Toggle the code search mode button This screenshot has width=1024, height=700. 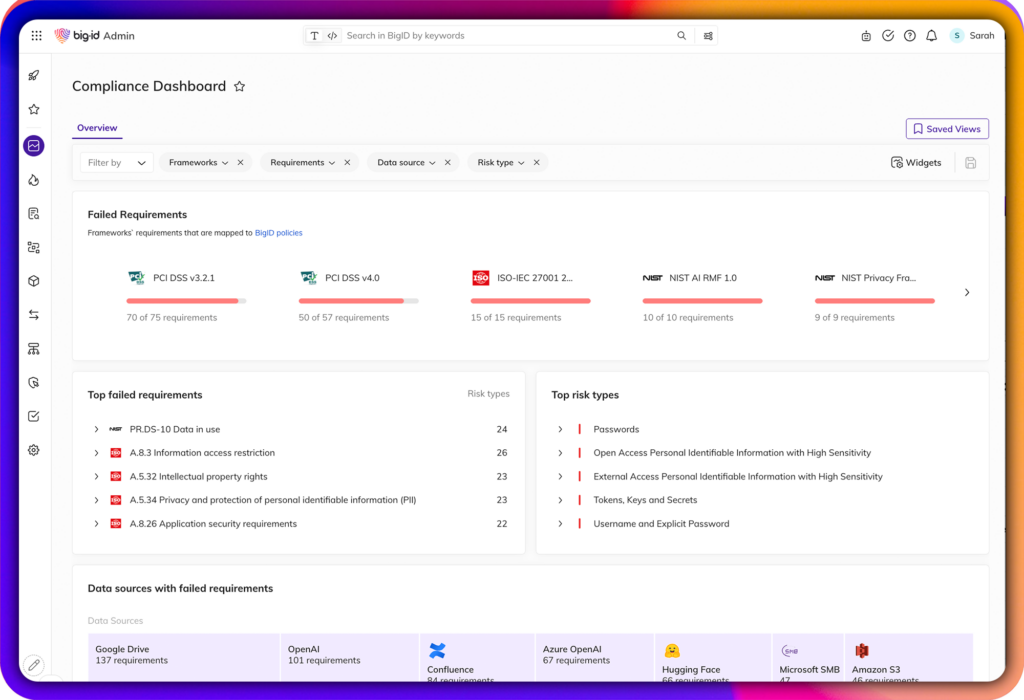[x=332, y=36]
